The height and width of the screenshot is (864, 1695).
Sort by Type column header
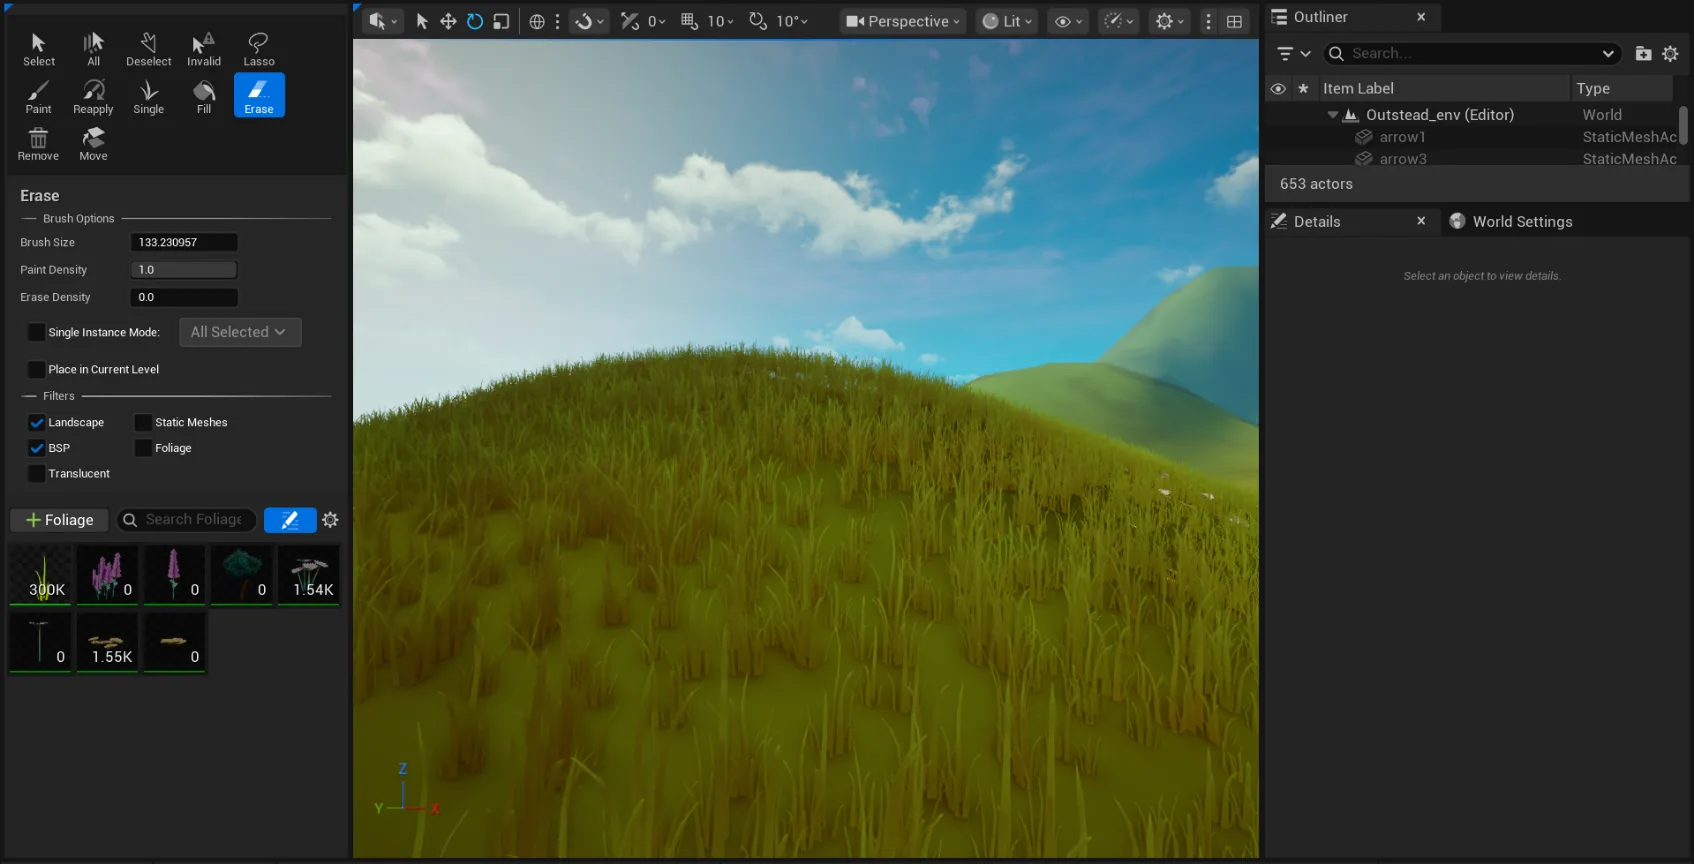click(1593, 88)
